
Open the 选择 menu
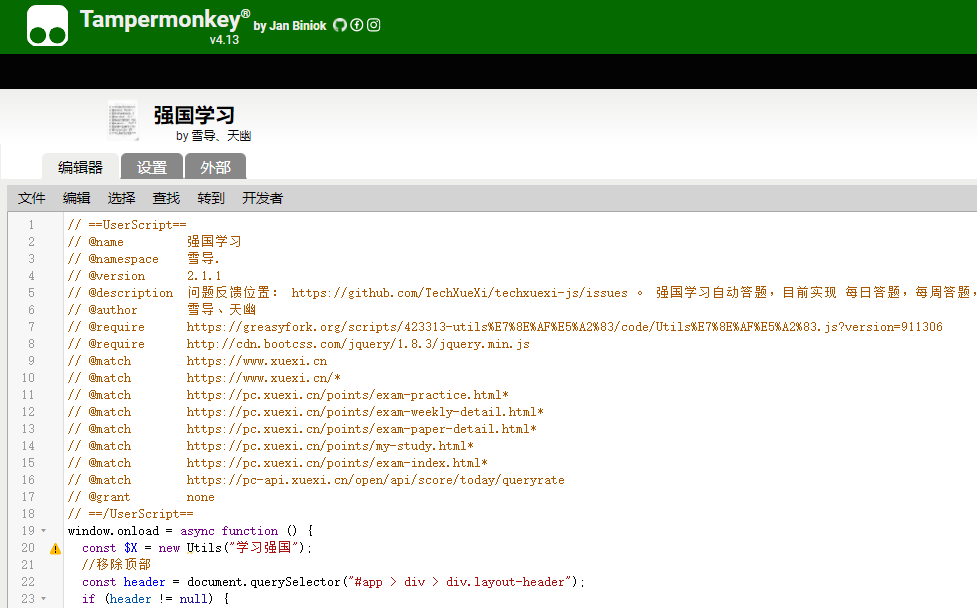point(122,198)
